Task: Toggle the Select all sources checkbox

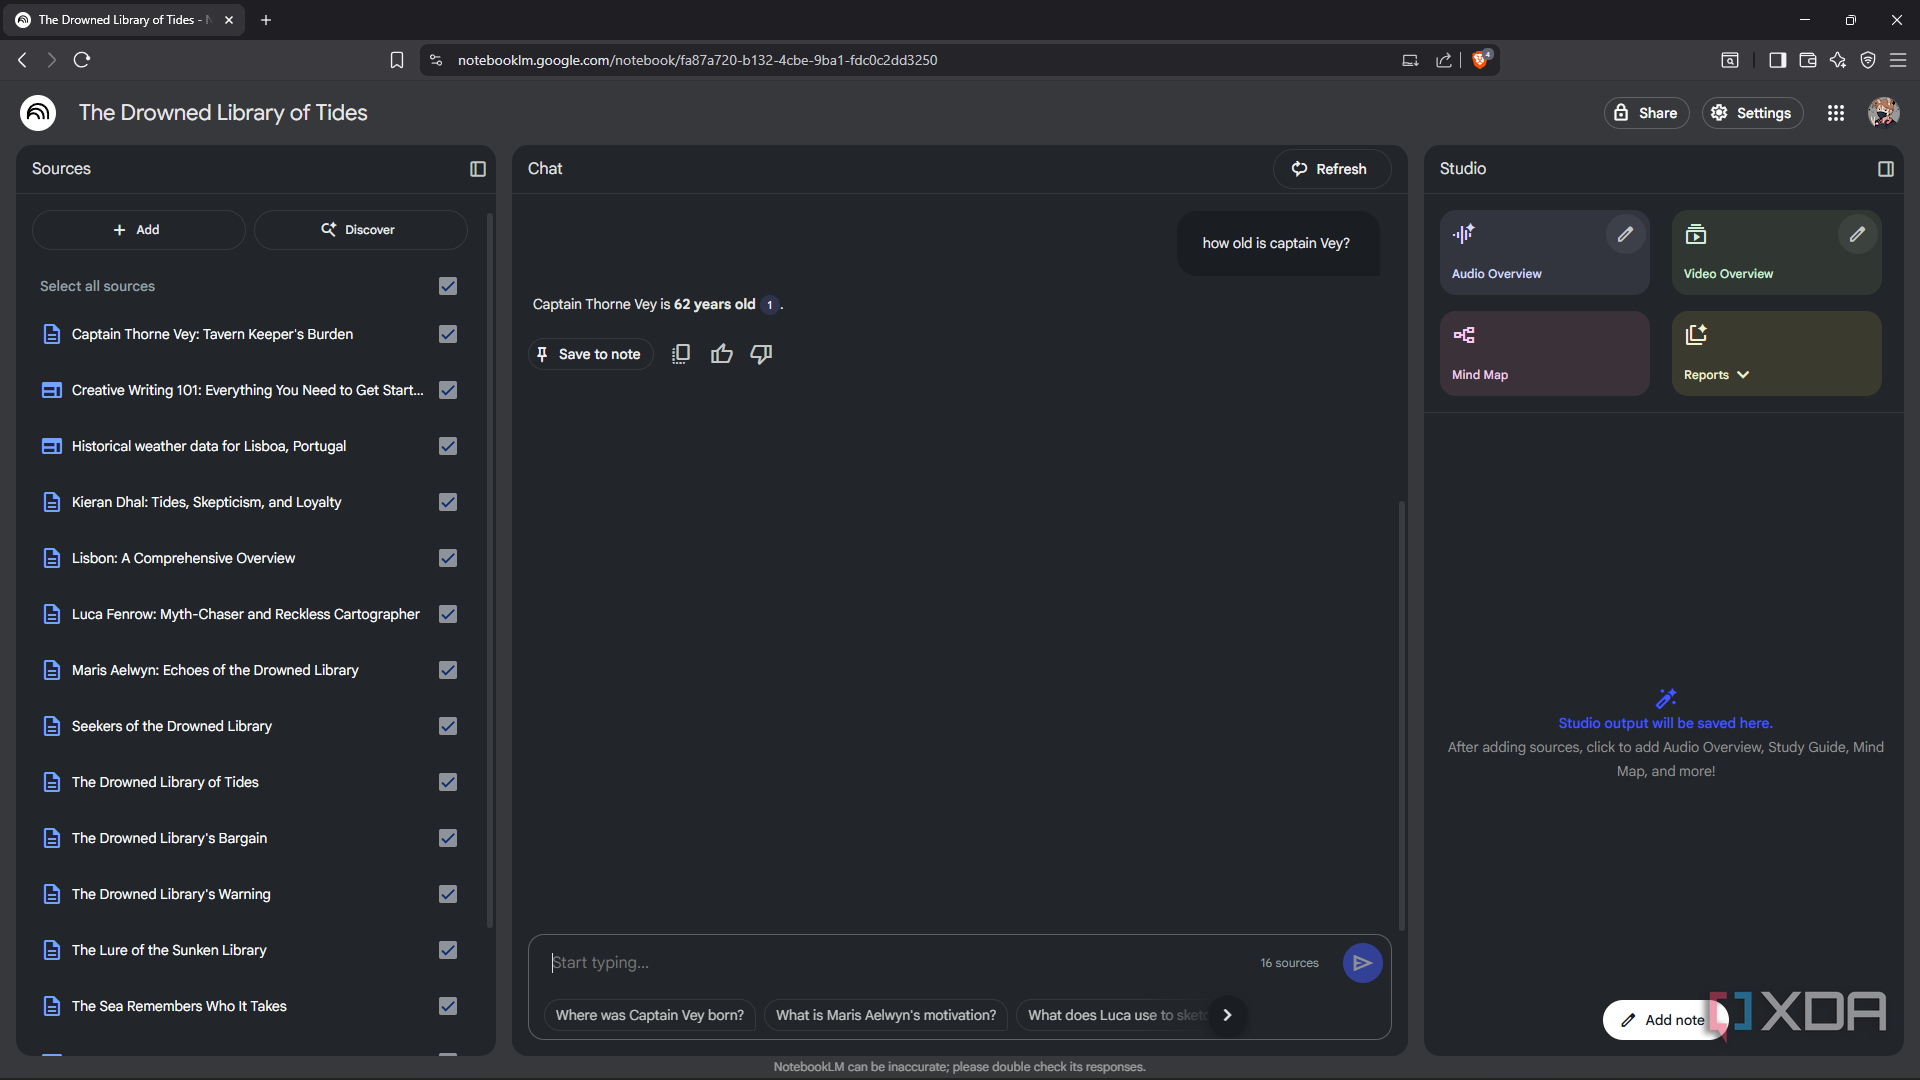Action: [x=448, y=286]
